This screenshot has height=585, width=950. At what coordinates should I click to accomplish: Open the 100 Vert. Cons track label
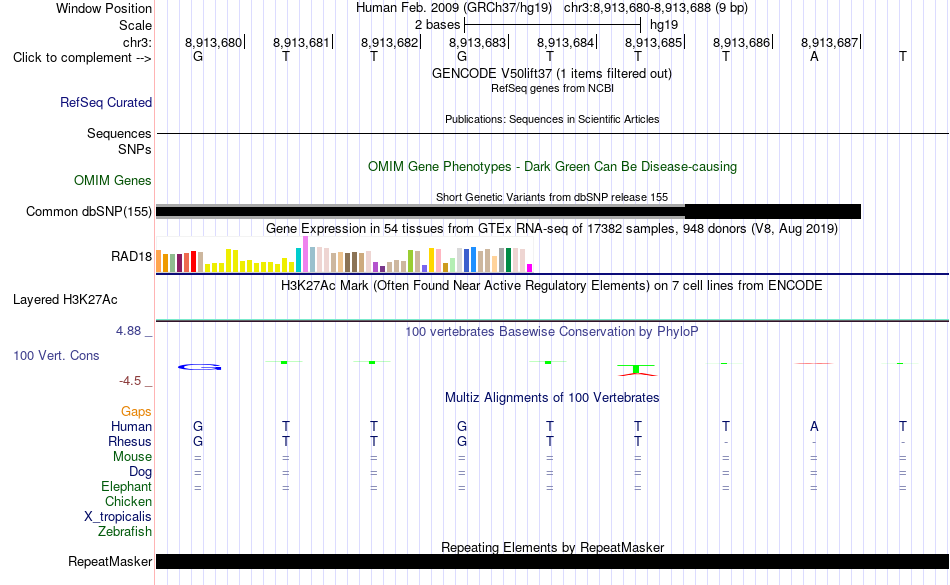click(56, 355)
